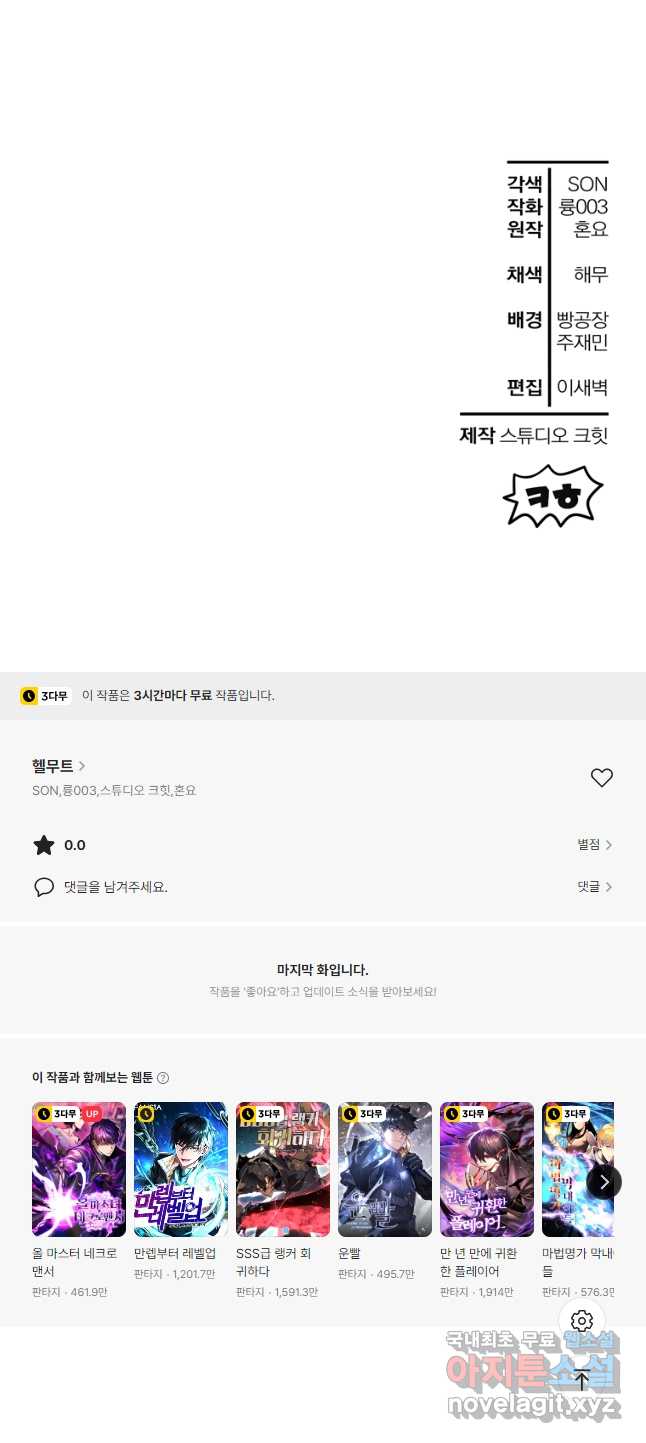This screenshot has width=646, height=1443.
Task: Click the scroll-to-top arrow icon
Action: [x=582, y=1381]
